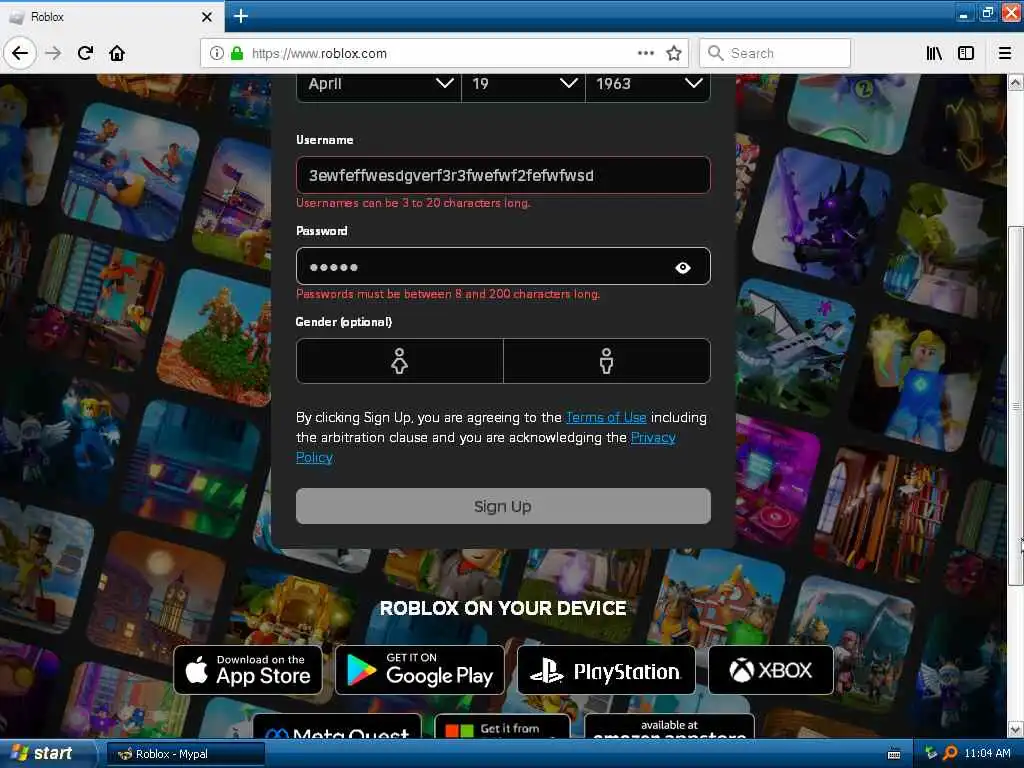Switch to the Roblox tab

click(111, 16)
